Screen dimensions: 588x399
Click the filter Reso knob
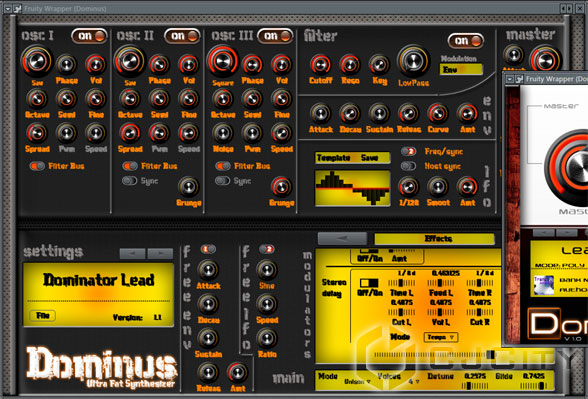350,64
